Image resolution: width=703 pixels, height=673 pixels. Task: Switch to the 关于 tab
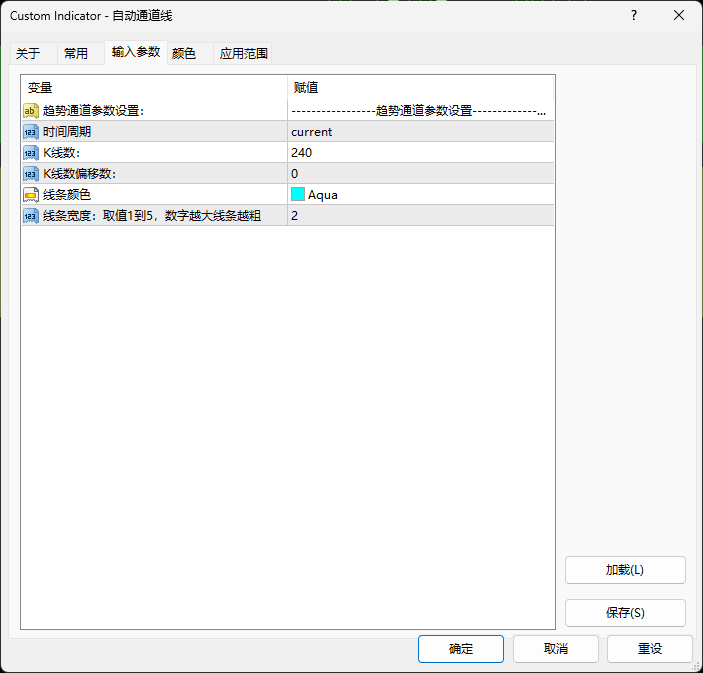click(29, 54)
